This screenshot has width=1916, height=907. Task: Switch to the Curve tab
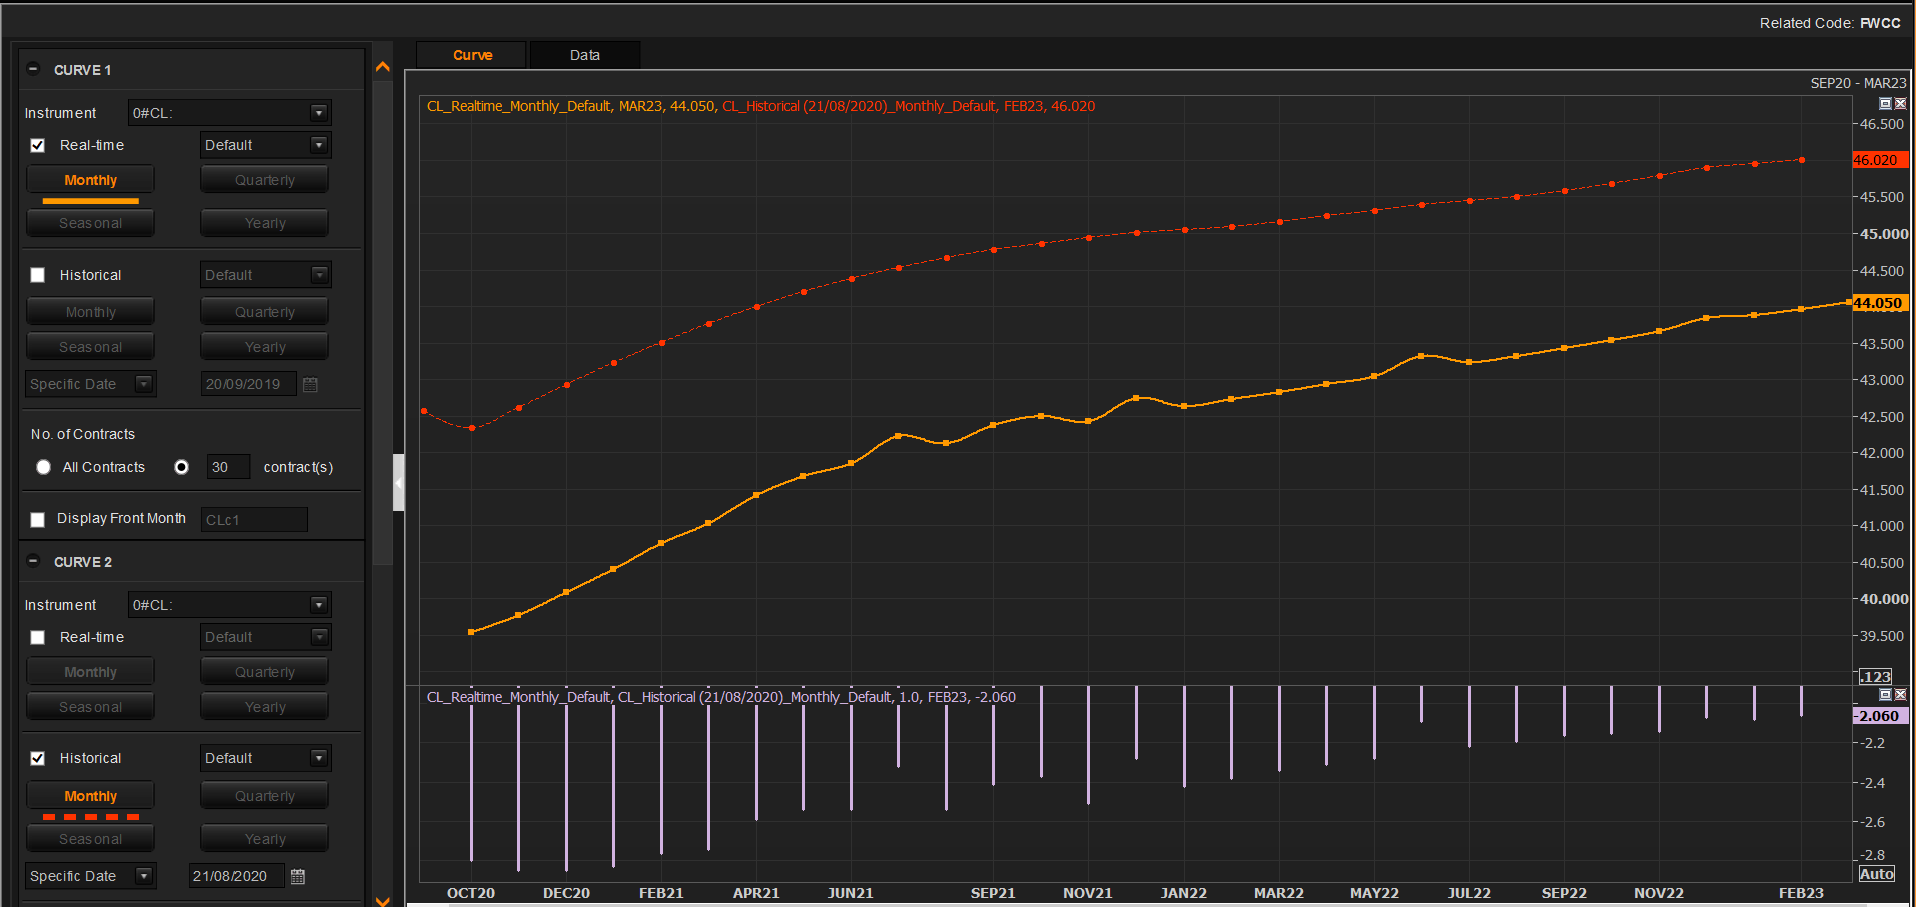coord(472,55)
